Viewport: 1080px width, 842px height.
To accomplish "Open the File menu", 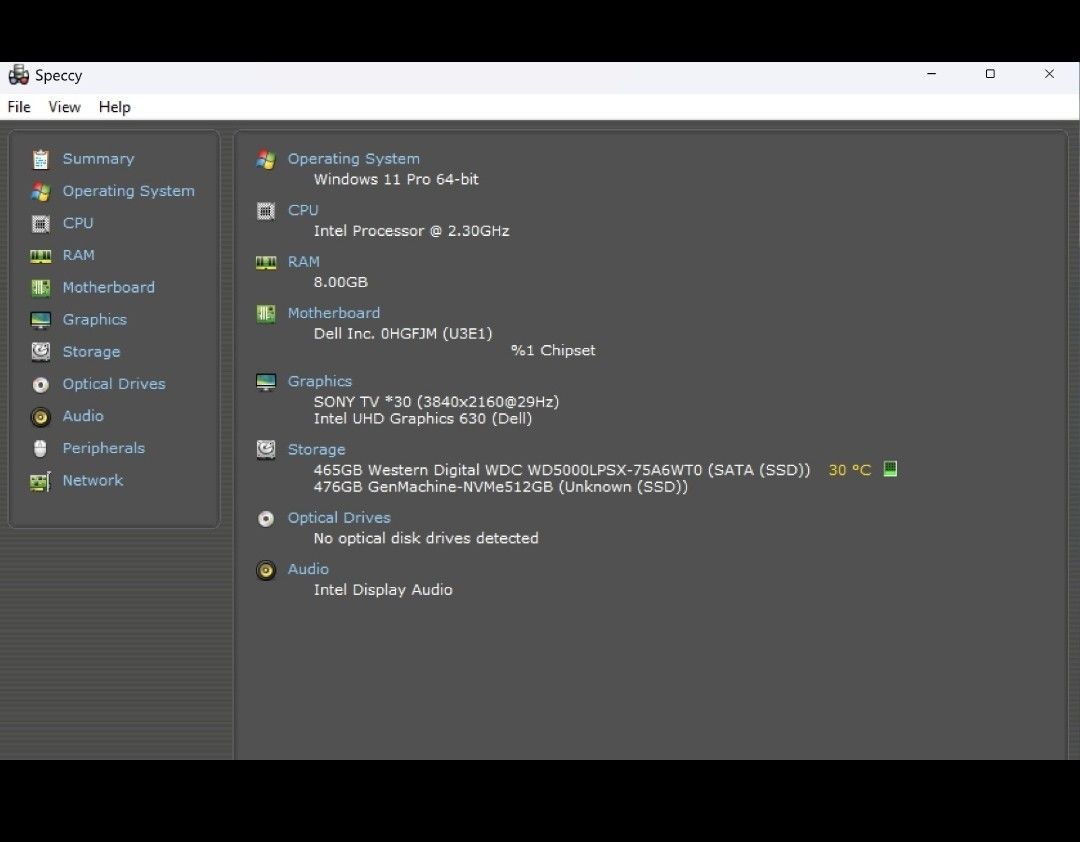I will pyautogui.click(x=19, y=107).
